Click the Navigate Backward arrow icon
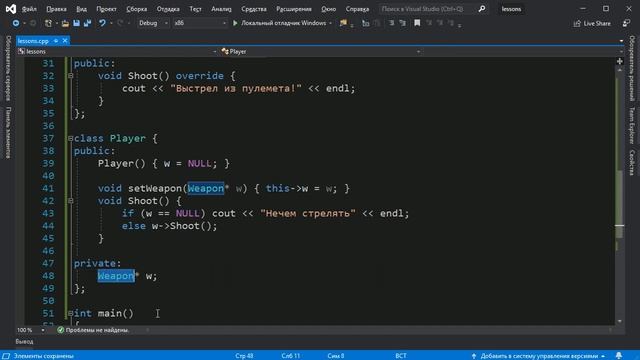 (x=16, y=23)
